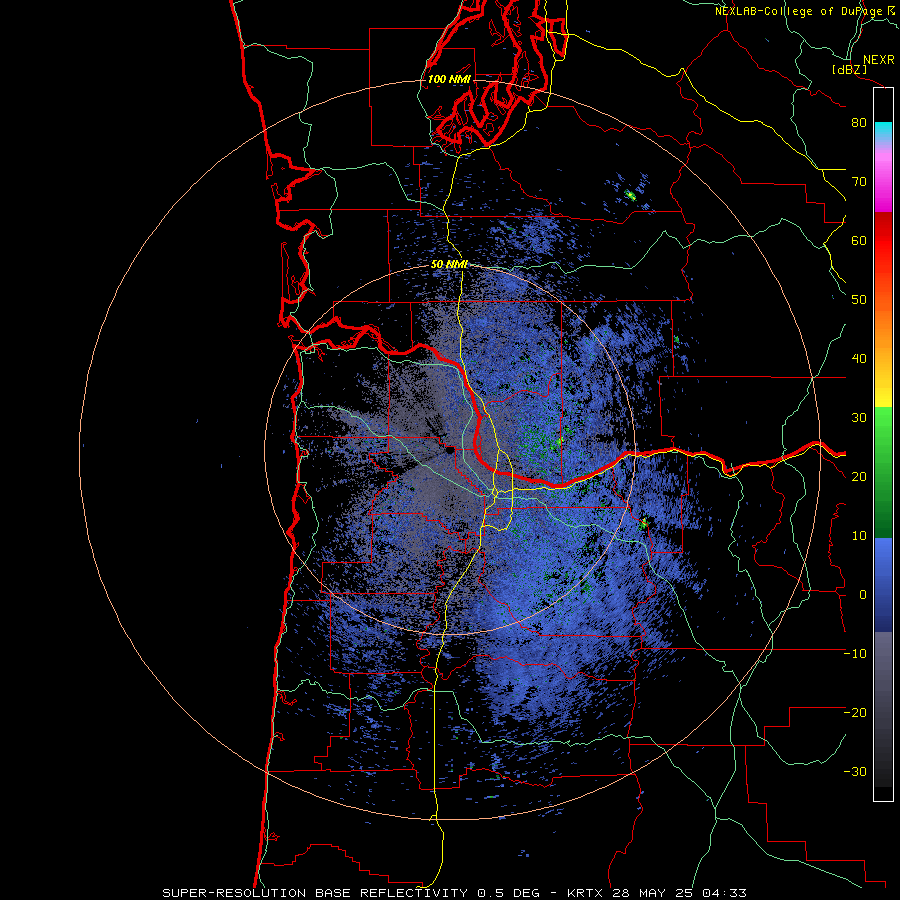Select the 100 NMI range ring label
Screen dimensions: 900x900
[449, 79]
